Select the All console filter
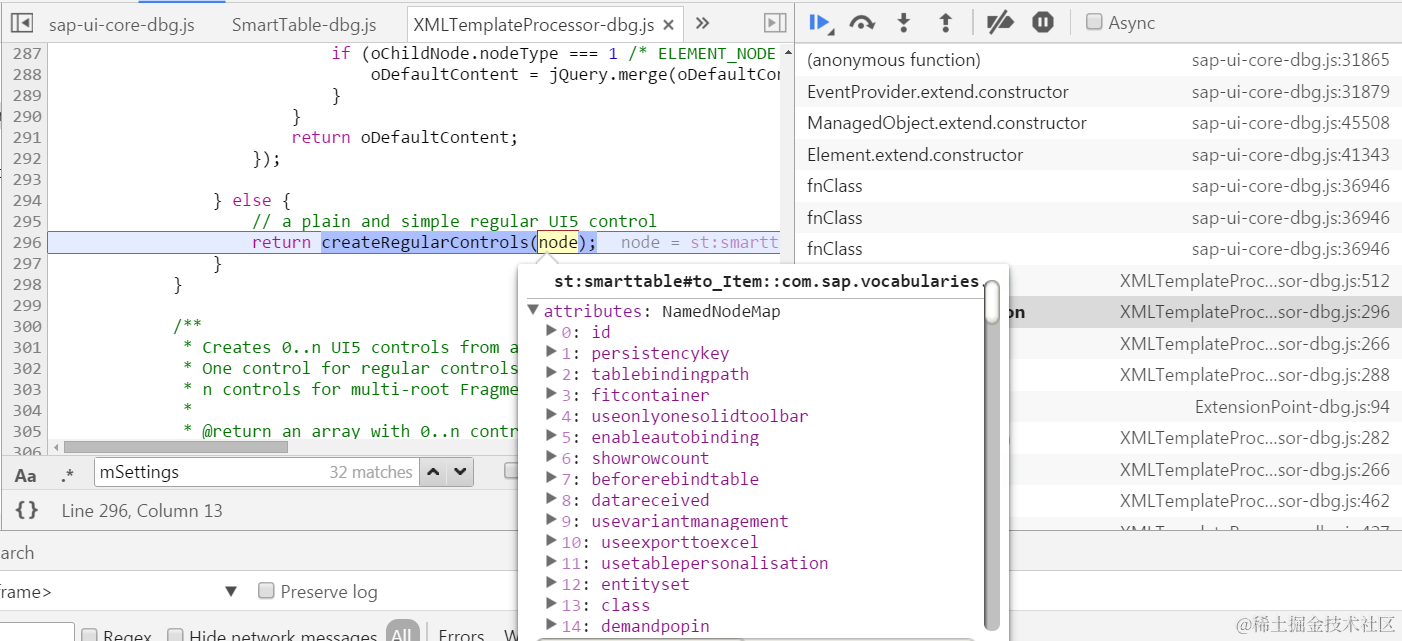 pos(402,634)
